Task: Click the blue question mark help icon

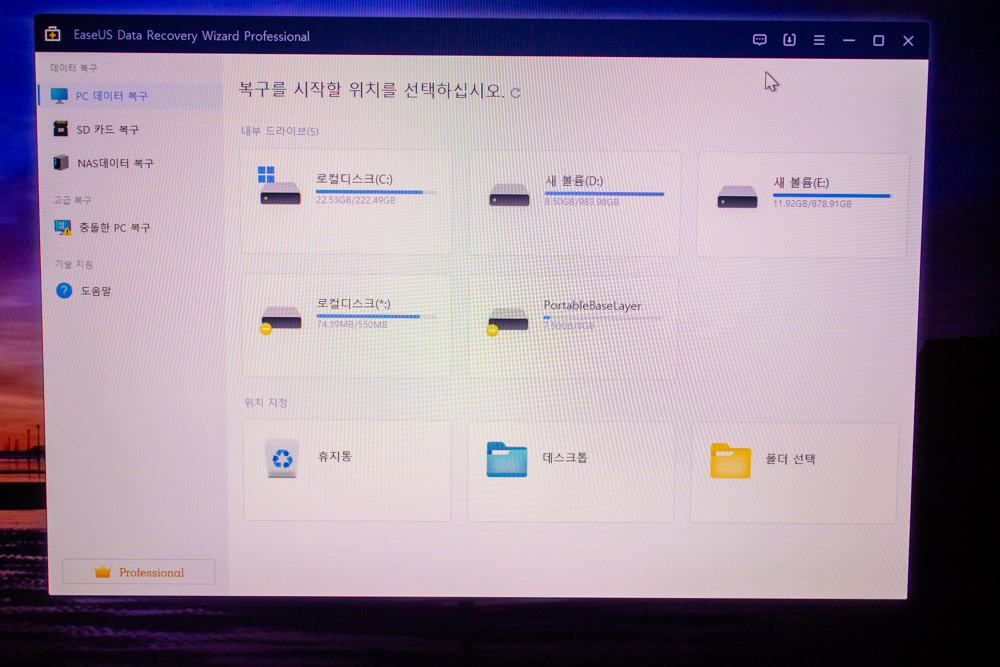Action: [x=64, y=291]
